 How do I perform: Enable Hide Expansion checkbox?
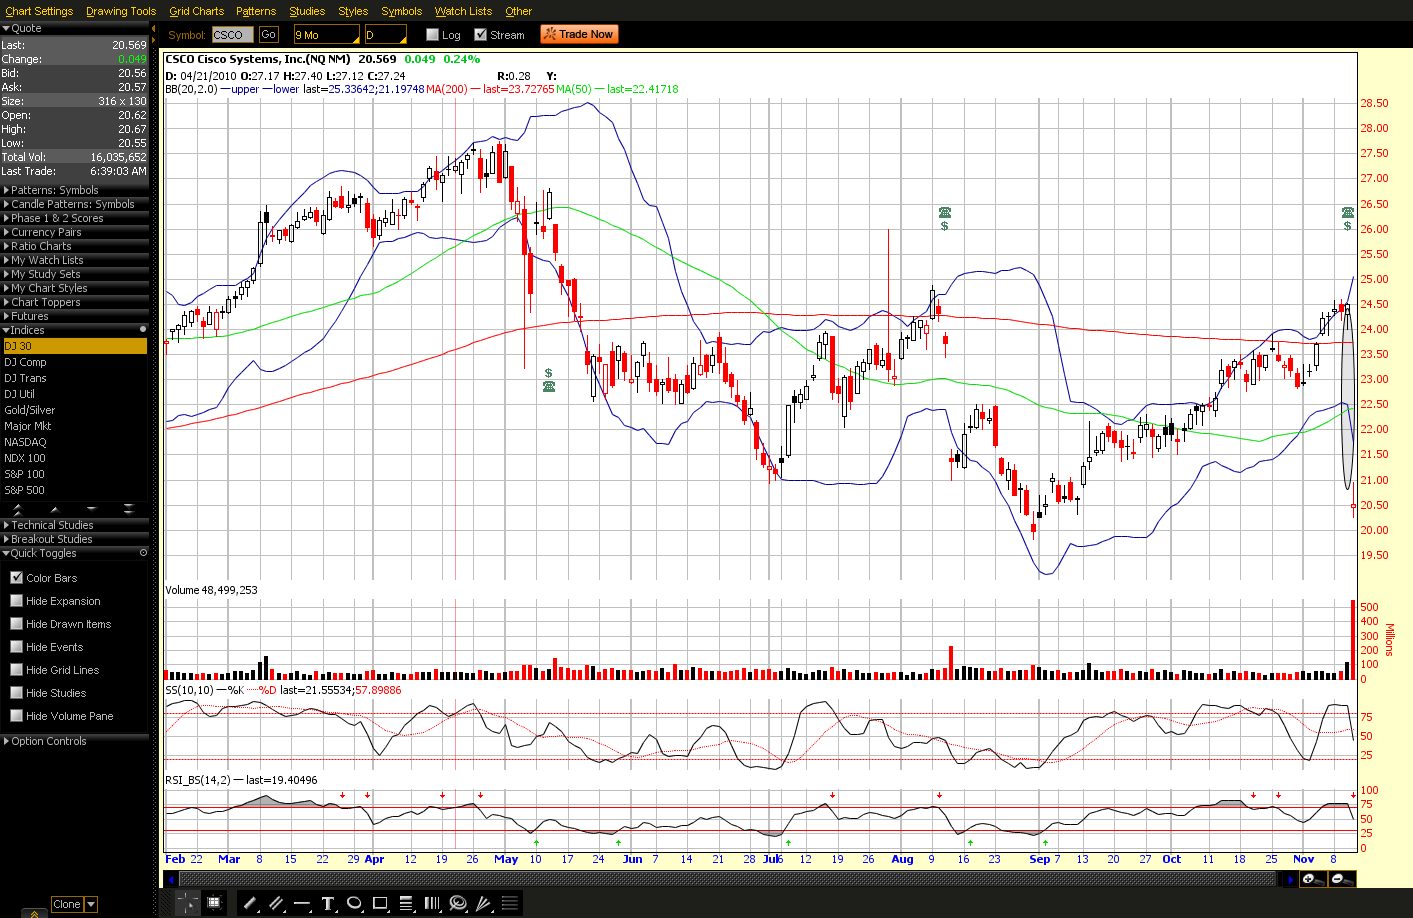pyautogui.click(x=17, y=601)
